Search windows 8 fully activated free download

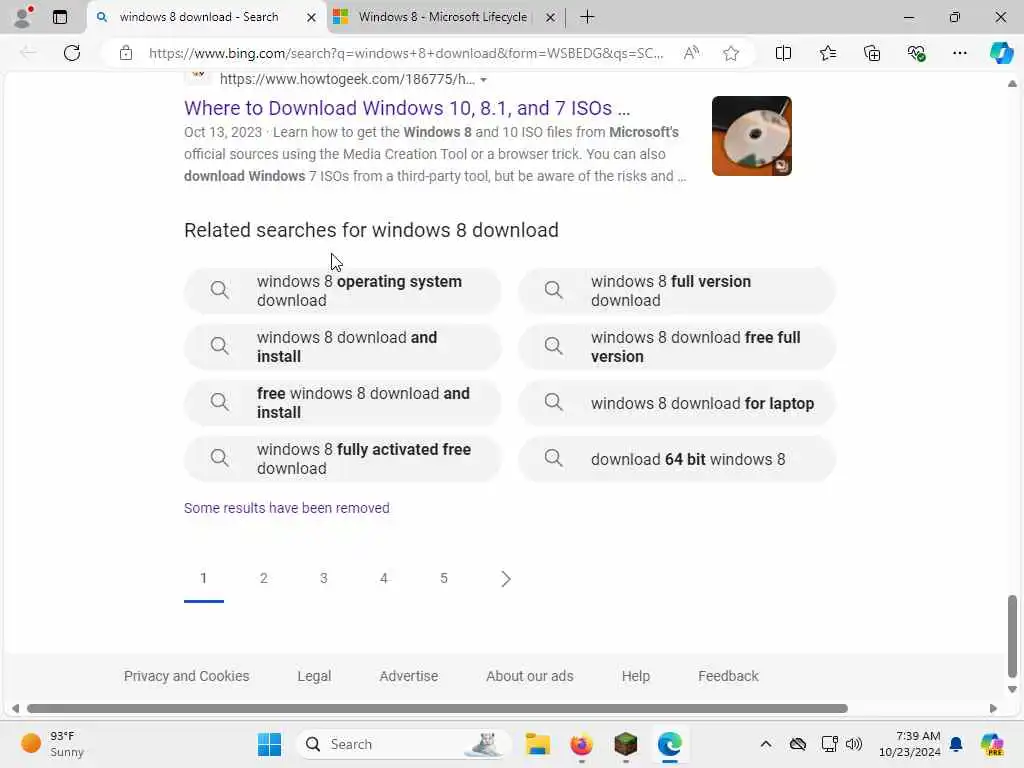343,459
